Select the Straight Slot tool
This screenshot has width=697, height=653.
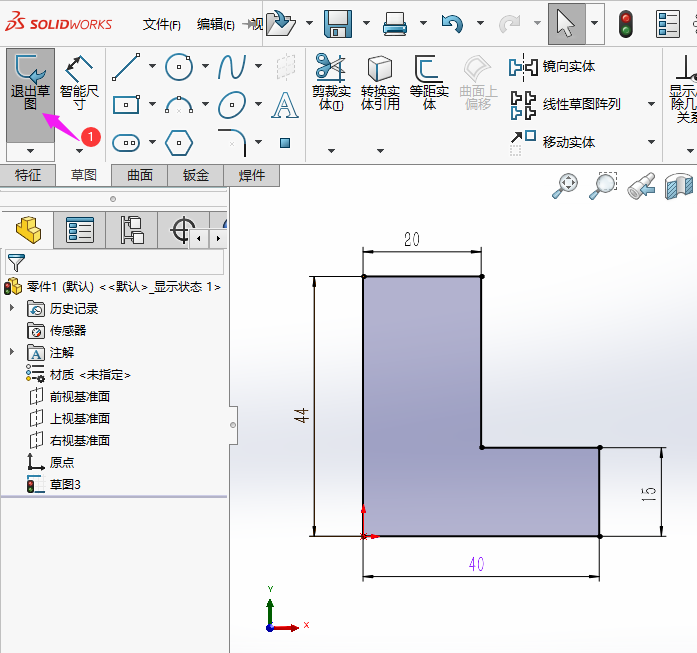click(126, 143)
